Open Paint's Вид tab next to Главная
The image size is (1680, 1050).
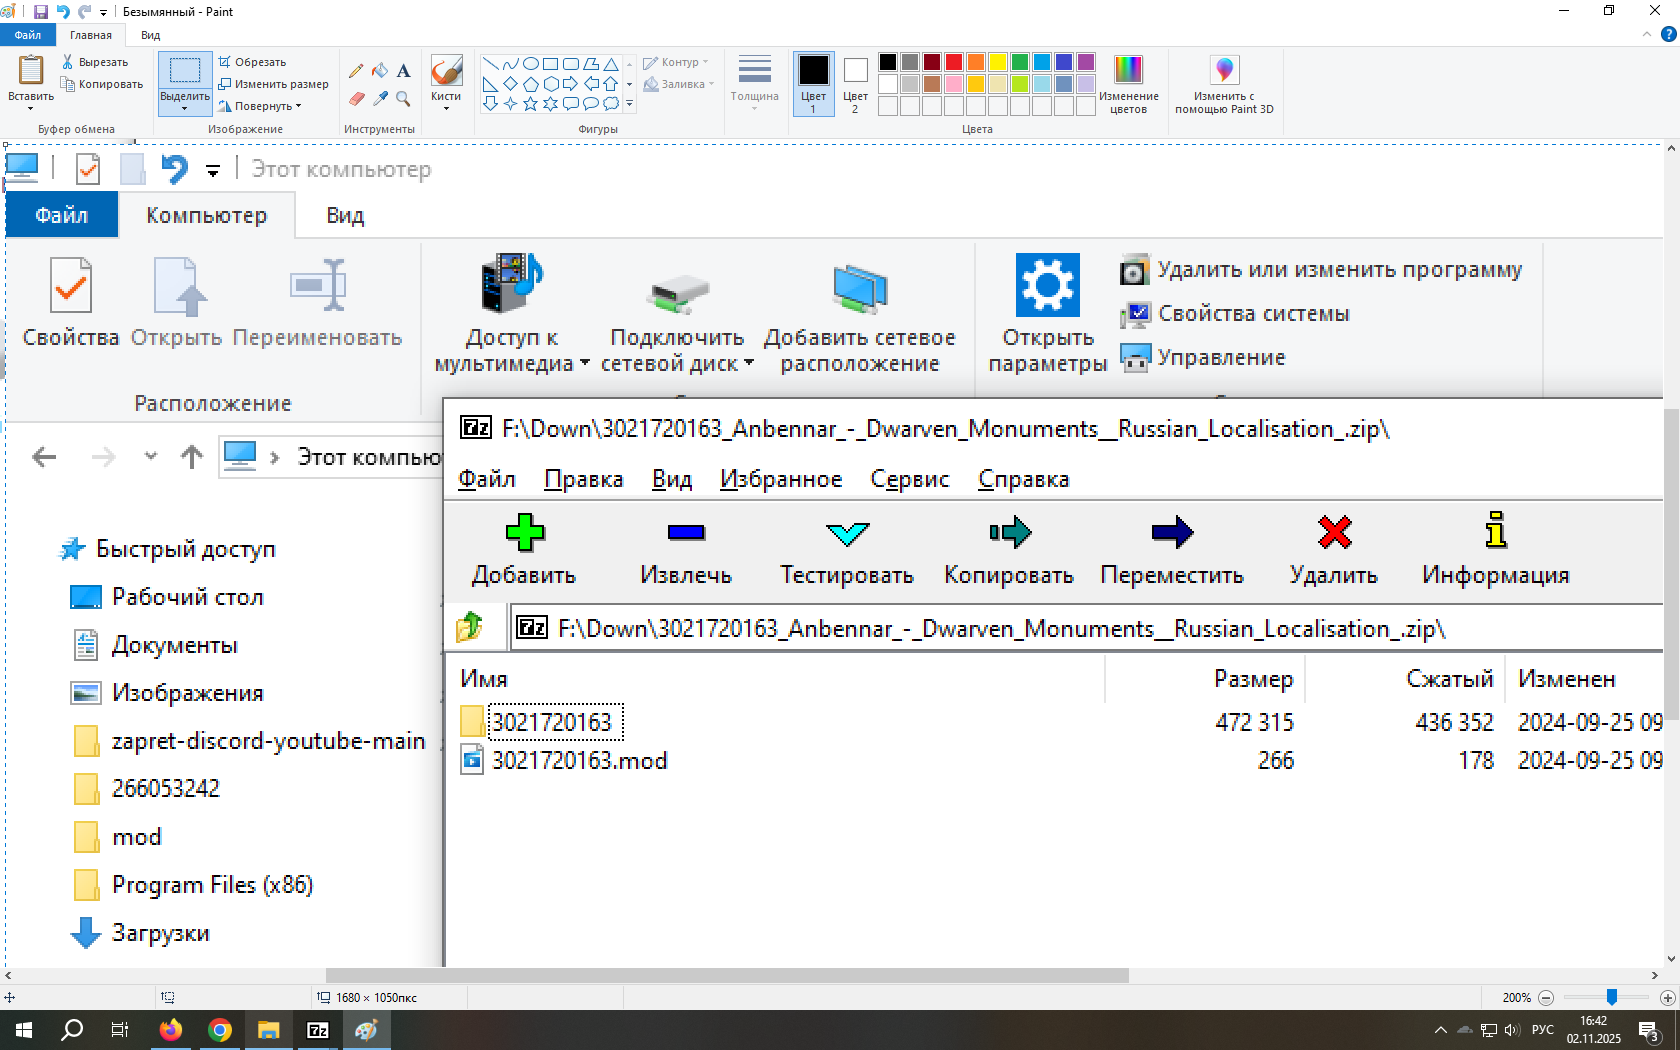tap(150, 35)
